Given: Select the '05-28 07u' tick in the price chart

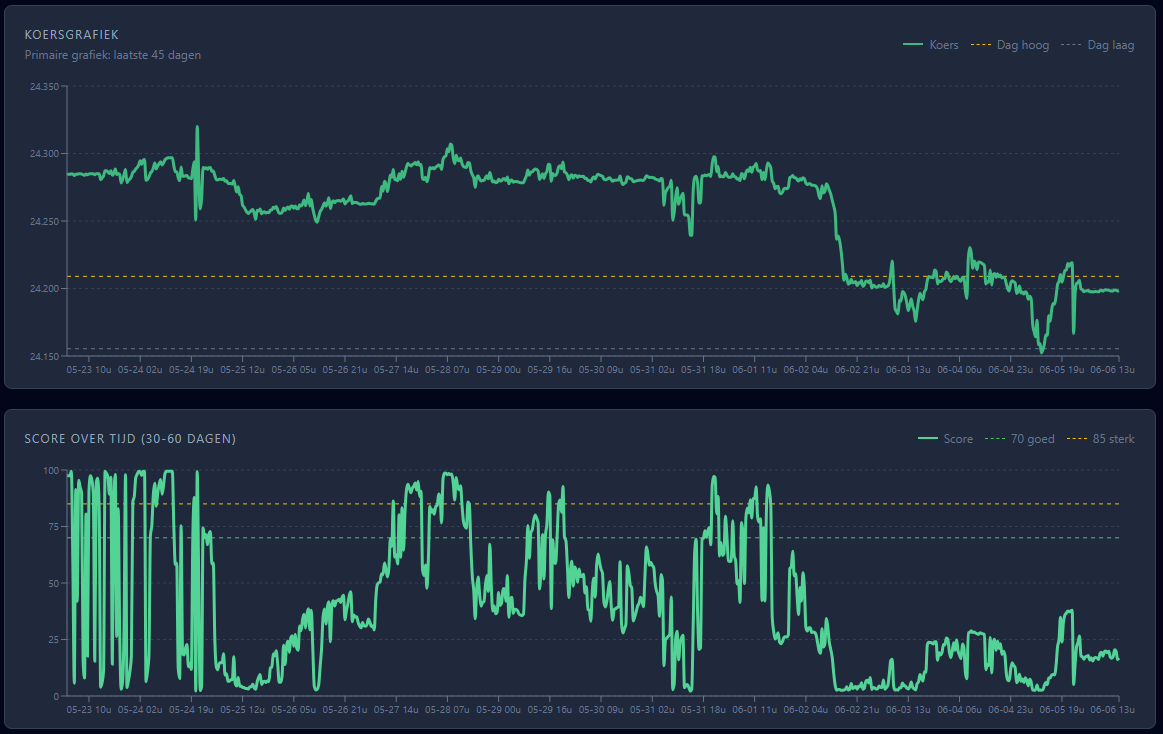Looking at the screenshot, I should tap(447, 369).
